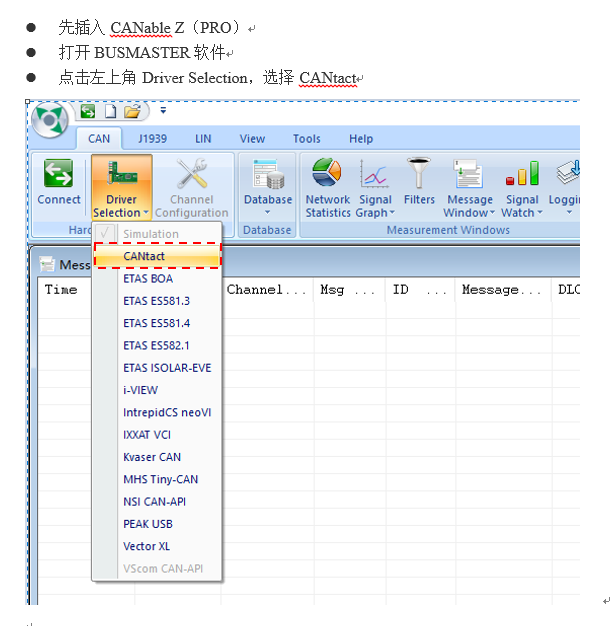Click the Channel Configuration tools icon

coord(192,173)
